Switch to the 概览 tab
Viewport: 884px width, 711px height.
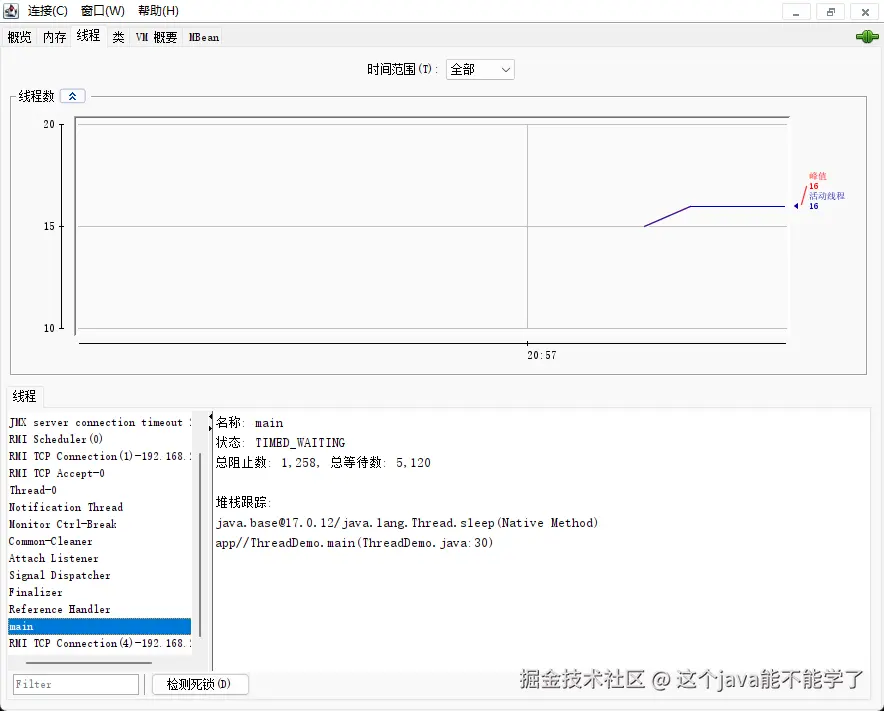coord(20,37)
